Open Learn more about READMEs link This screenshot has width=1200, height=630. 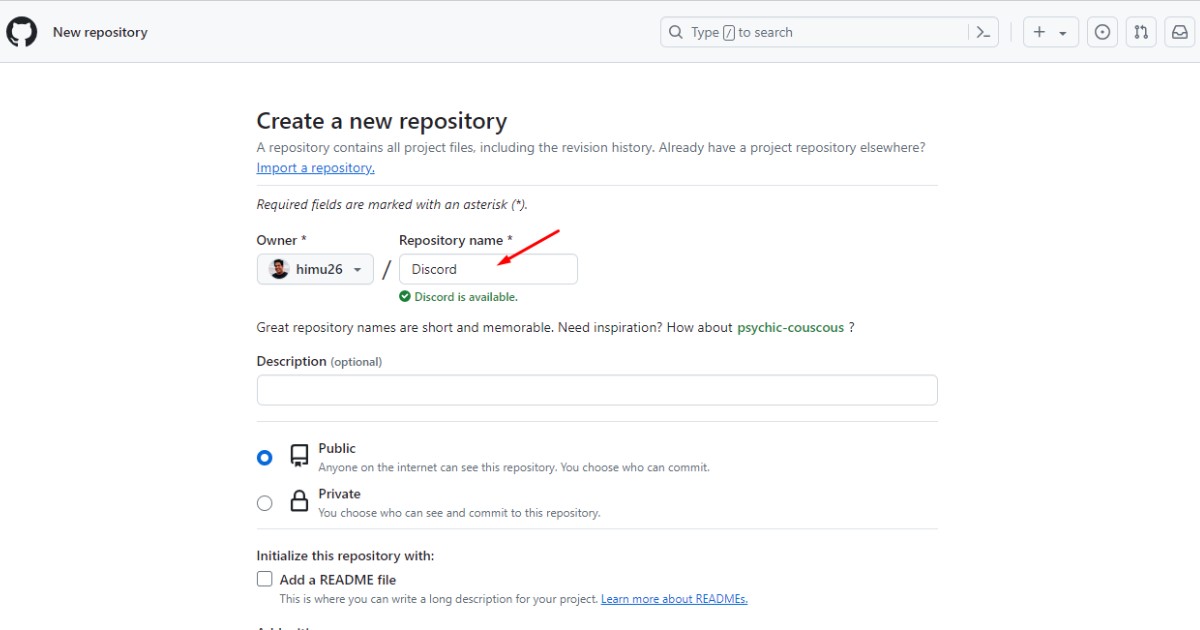674,599
